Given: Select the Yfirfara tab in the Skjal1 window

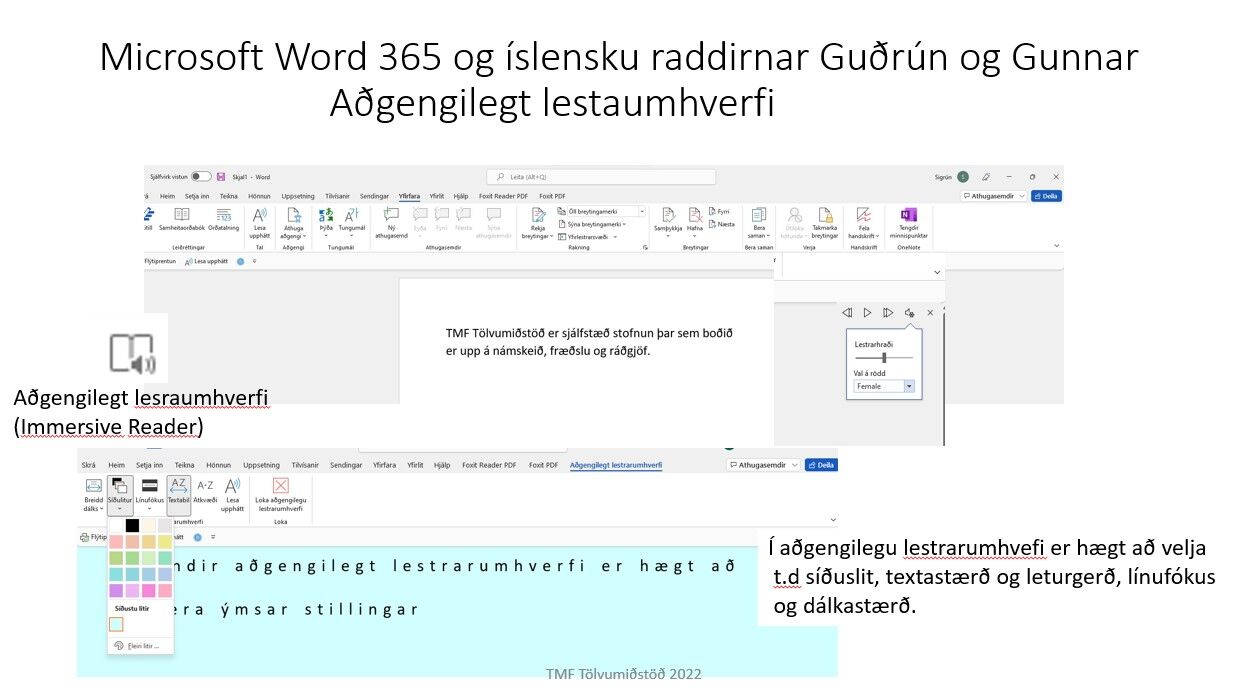Looking at the screenshot, I should [409, 196].
